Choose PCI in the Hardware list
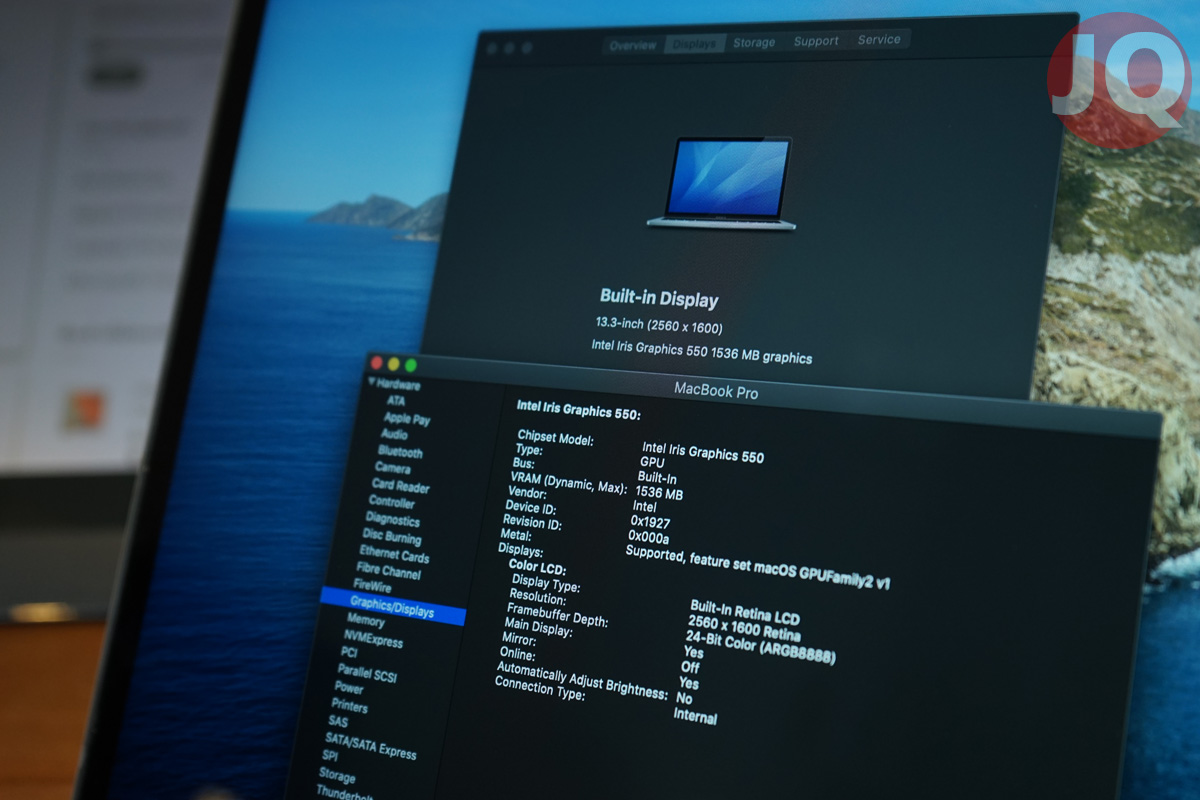Viewport: 1200px width, 800px height. tap(349, 652)
